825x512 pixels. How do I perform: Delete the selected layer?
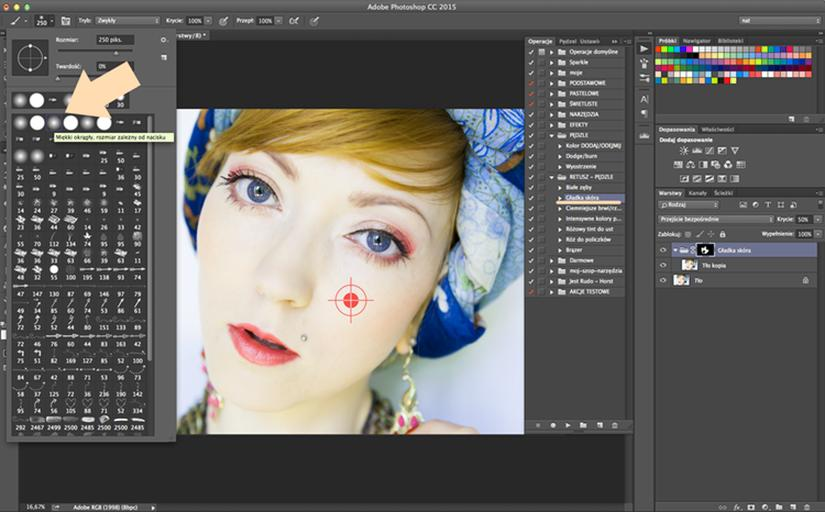pyautogui.click(x=807, y=507)
